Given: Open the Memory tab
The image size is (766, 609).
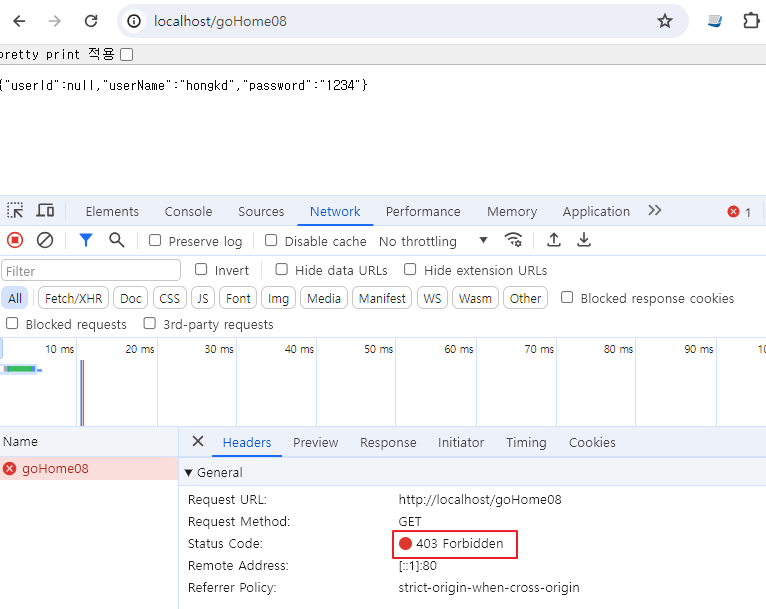Looking at the screenshot, I should (x=512, y=211).
